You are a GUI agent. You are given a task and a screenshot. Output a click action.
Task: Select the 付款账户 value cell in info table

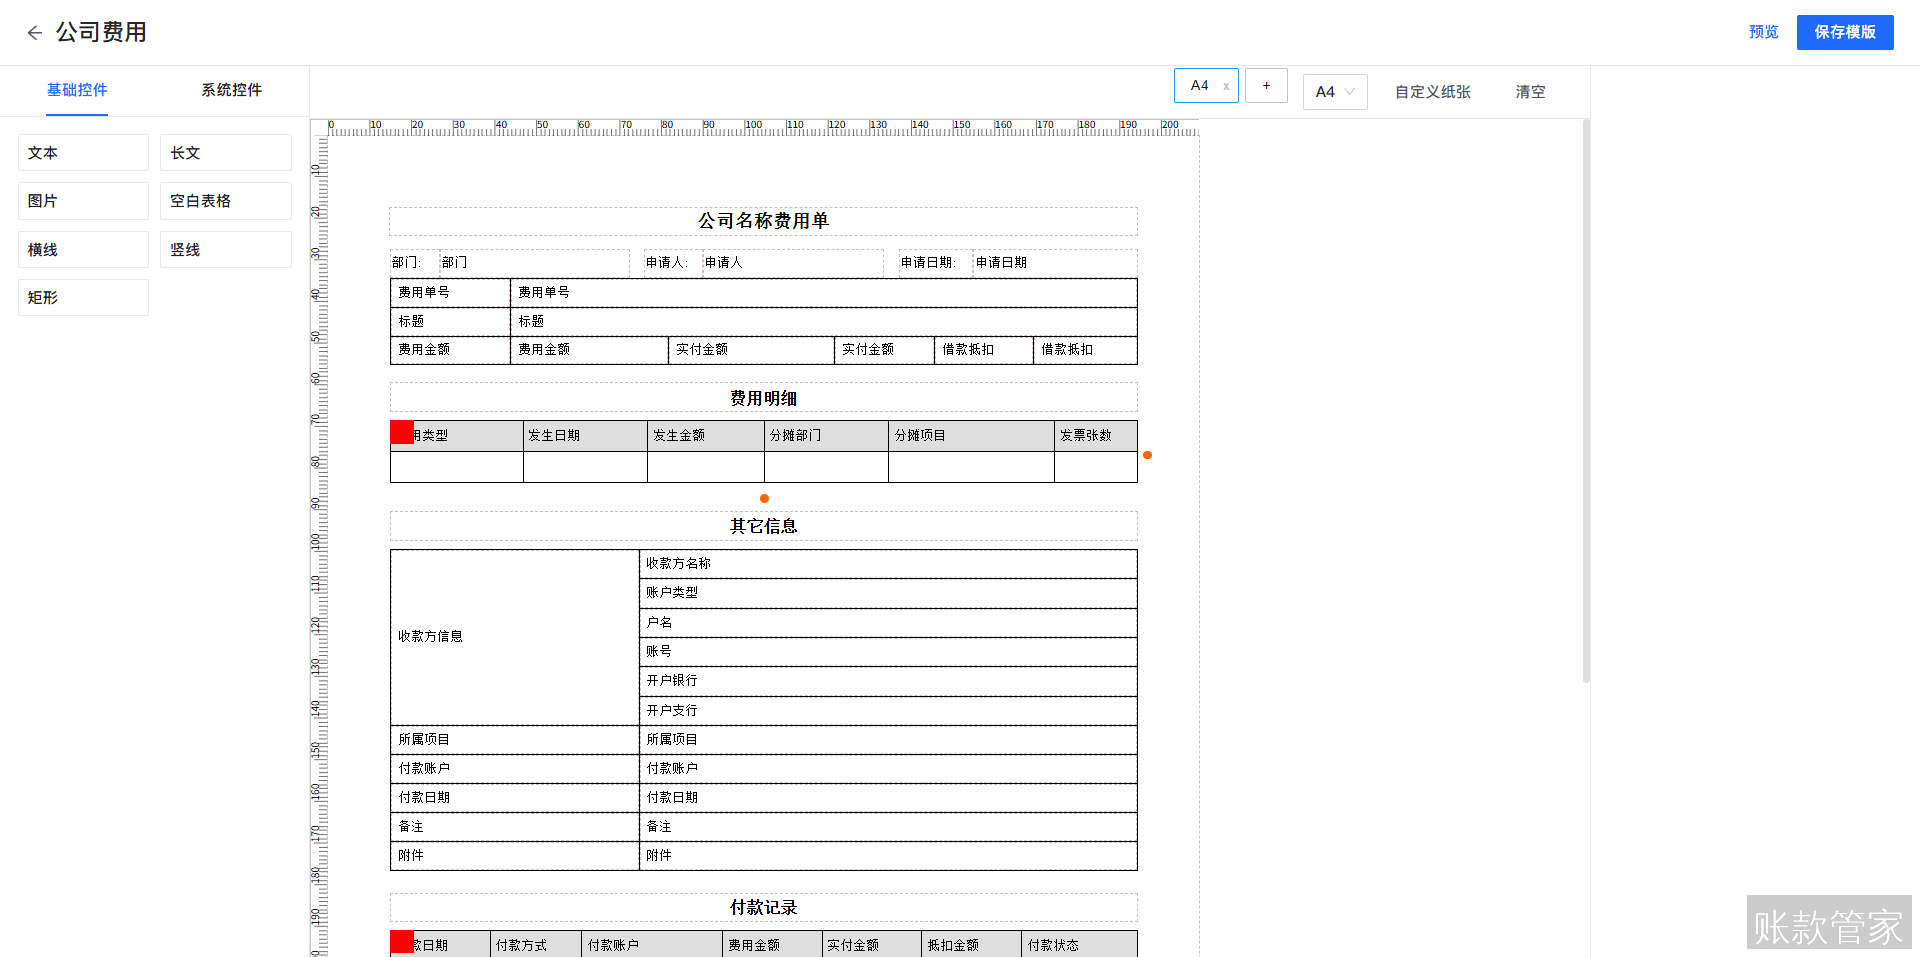[x=888, y=769]
